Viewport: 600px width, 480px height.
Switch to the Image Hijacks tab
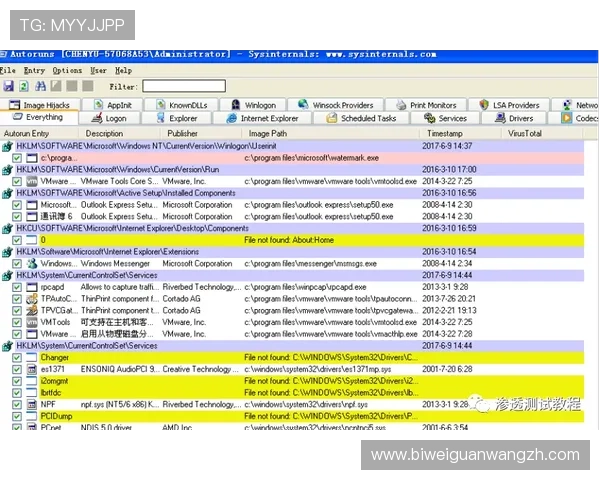(40, 104)
